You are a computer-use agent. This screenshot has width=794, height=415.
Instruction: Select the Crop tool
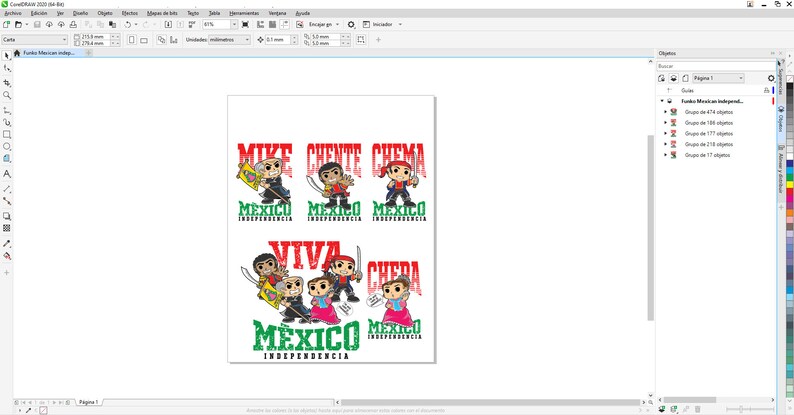[x=7, y=82]
